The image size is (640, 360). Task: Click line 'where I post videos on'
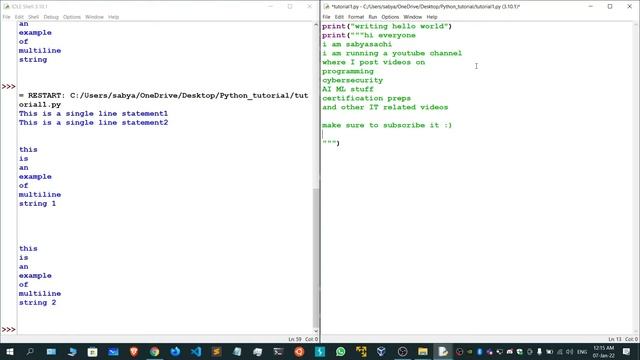pos(374,62)
